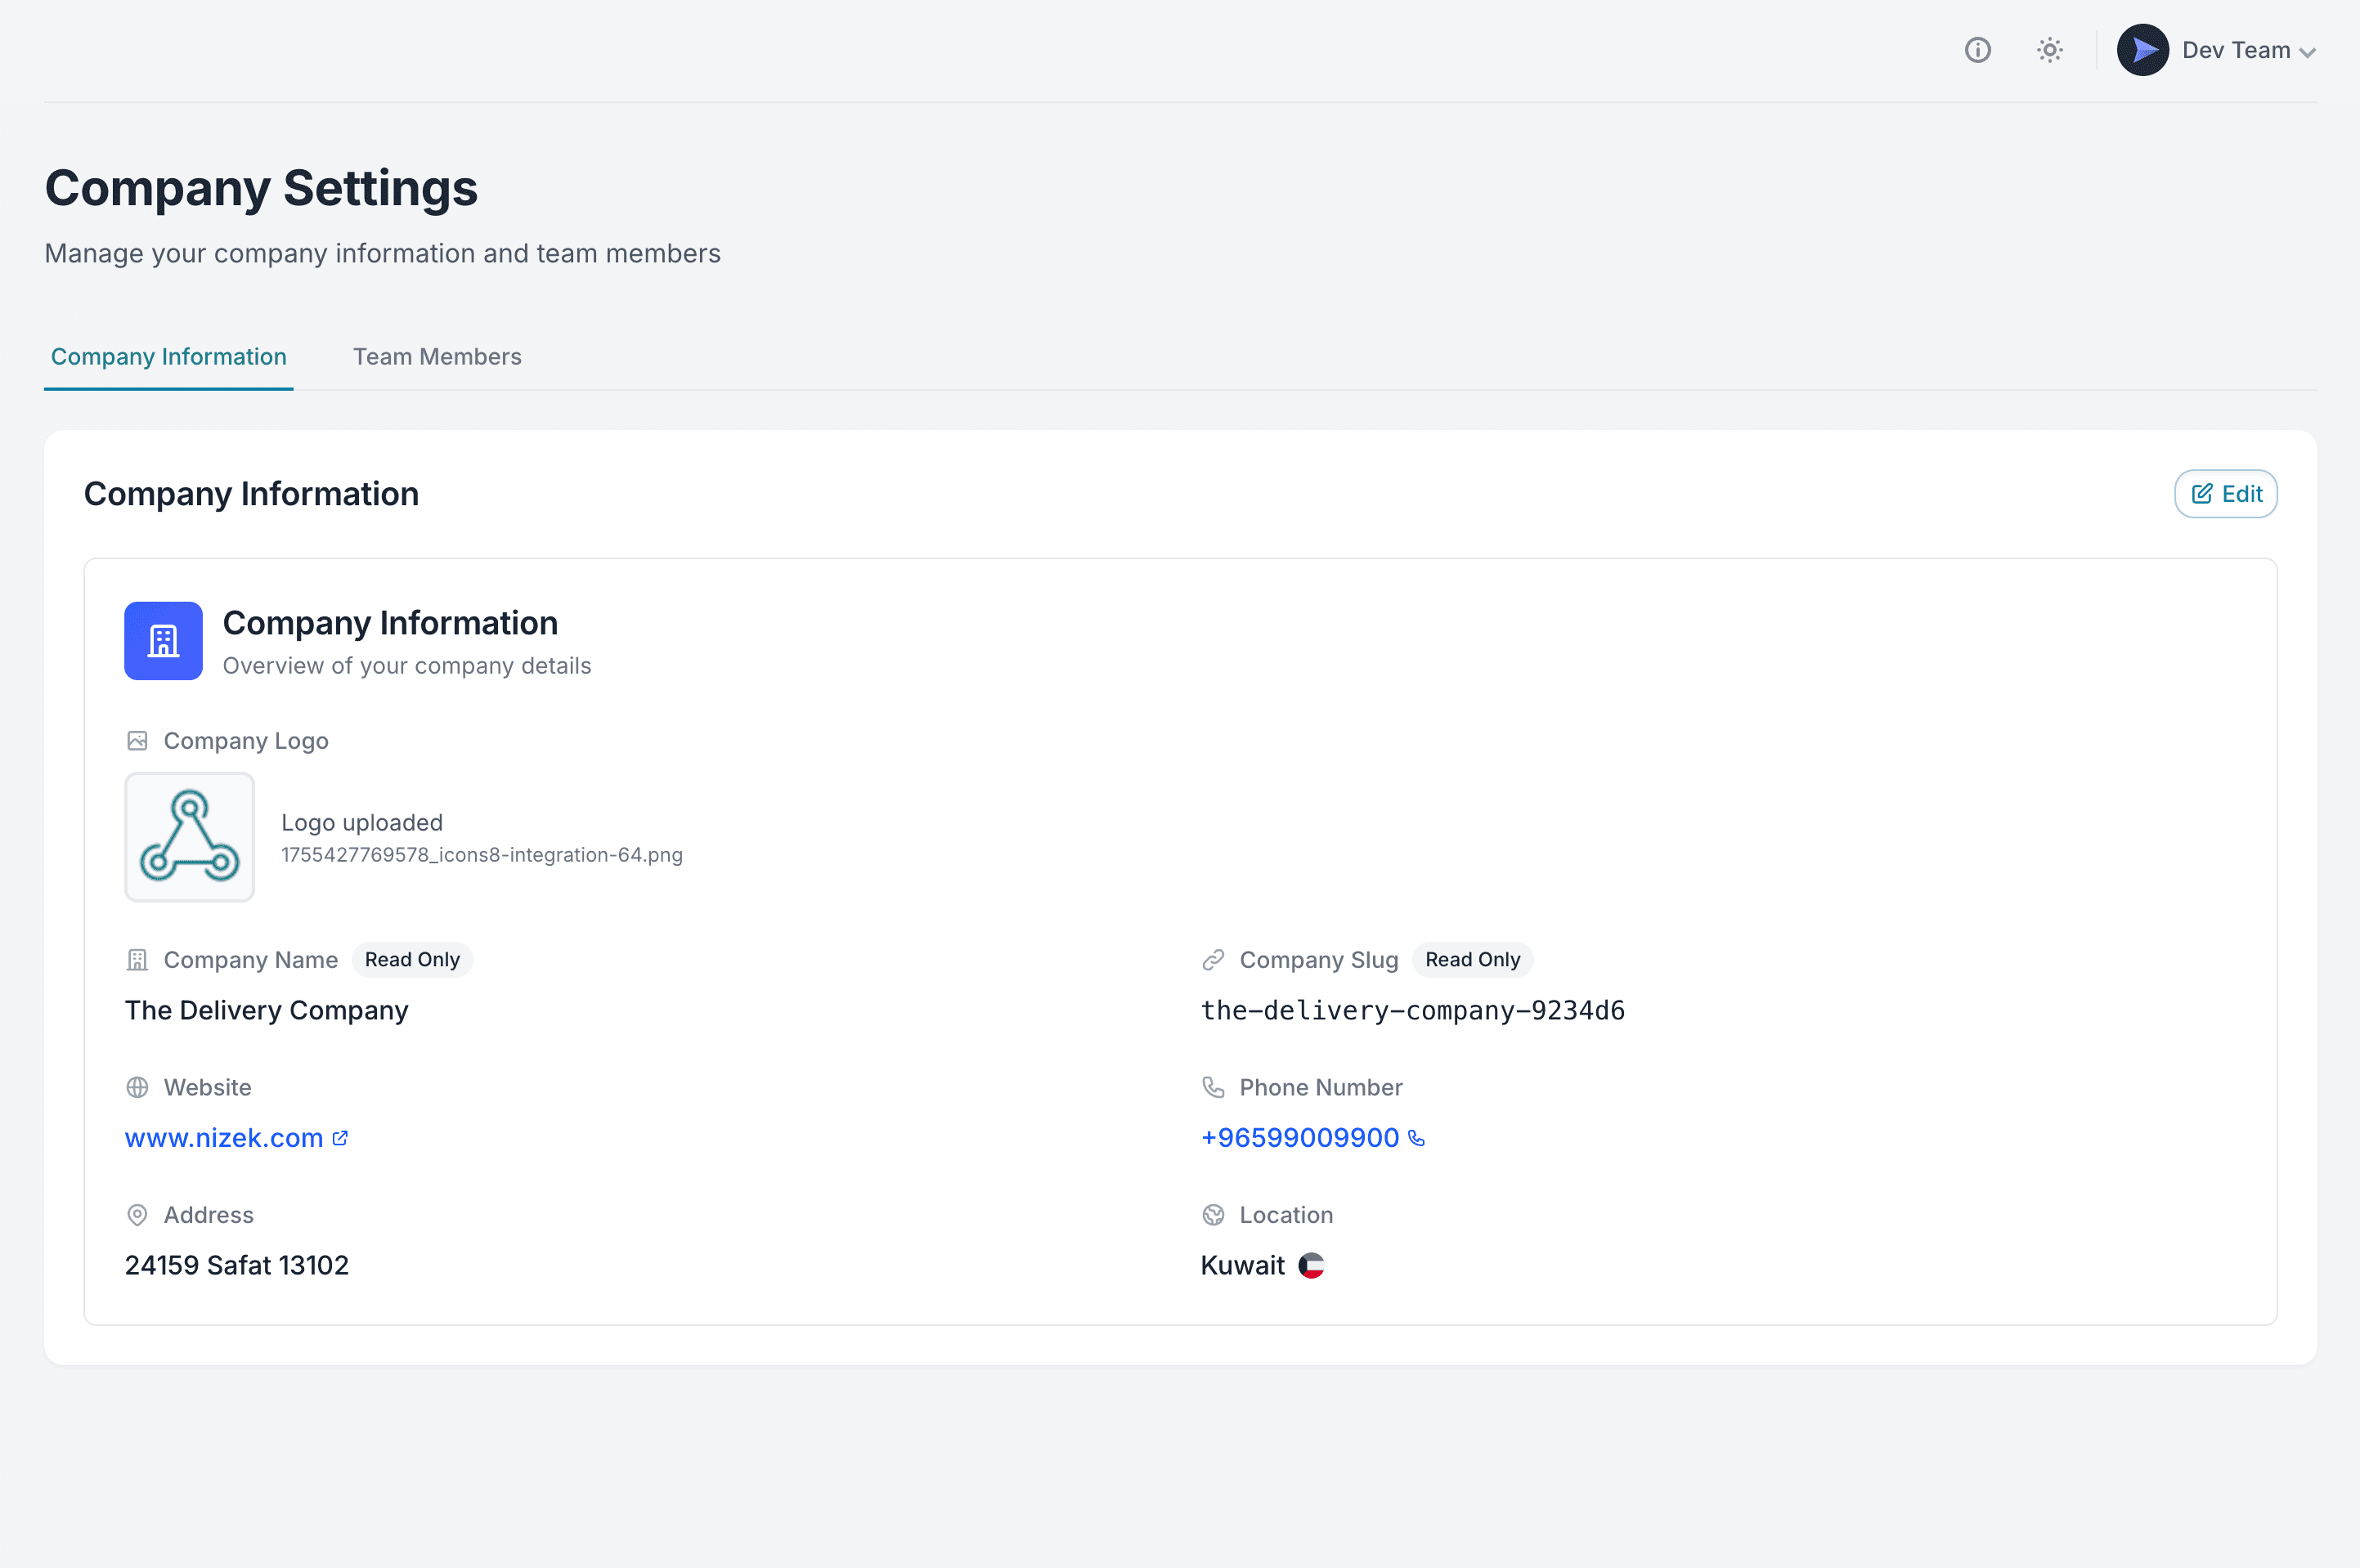
Task: Click the globe icon beside Website label
Action: click(137, 1087)
